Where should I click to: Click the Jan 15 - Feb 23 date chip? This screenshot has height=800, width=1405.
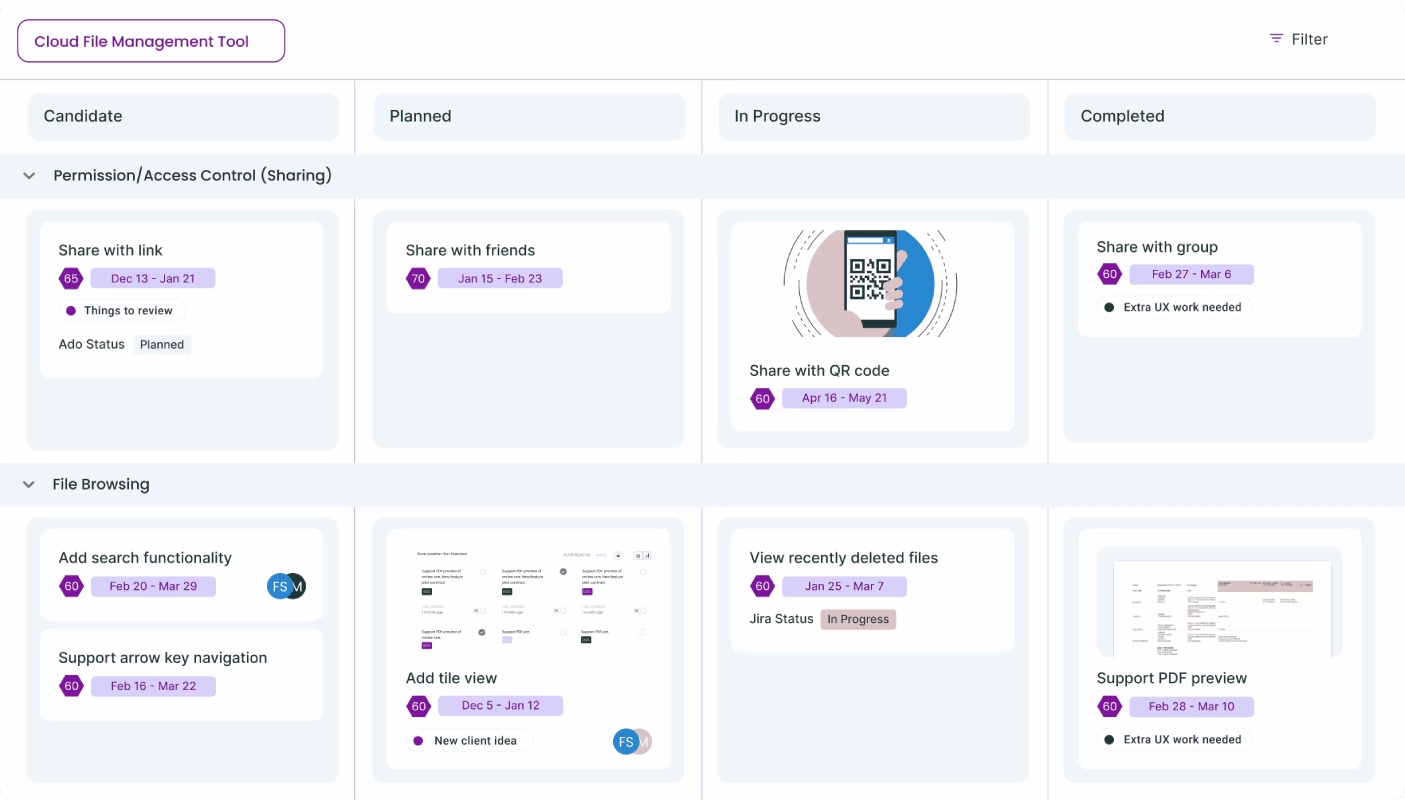(x=500, y=279)
